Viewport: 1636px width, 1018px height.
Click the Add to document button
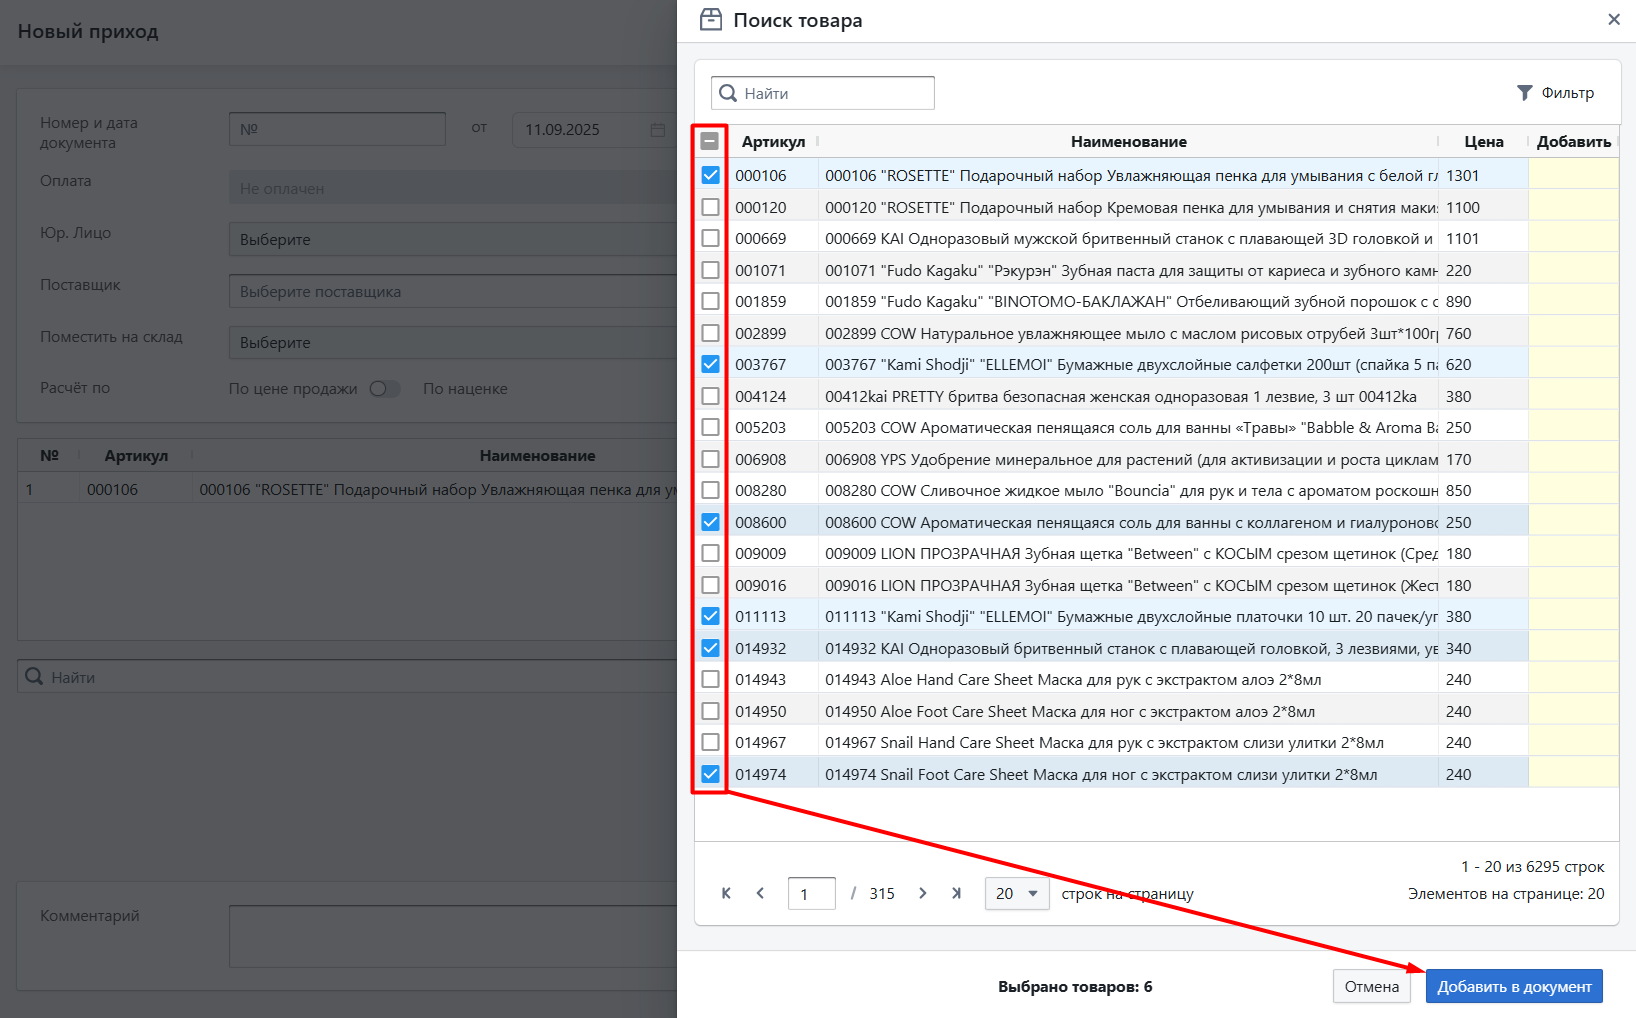1513,986
